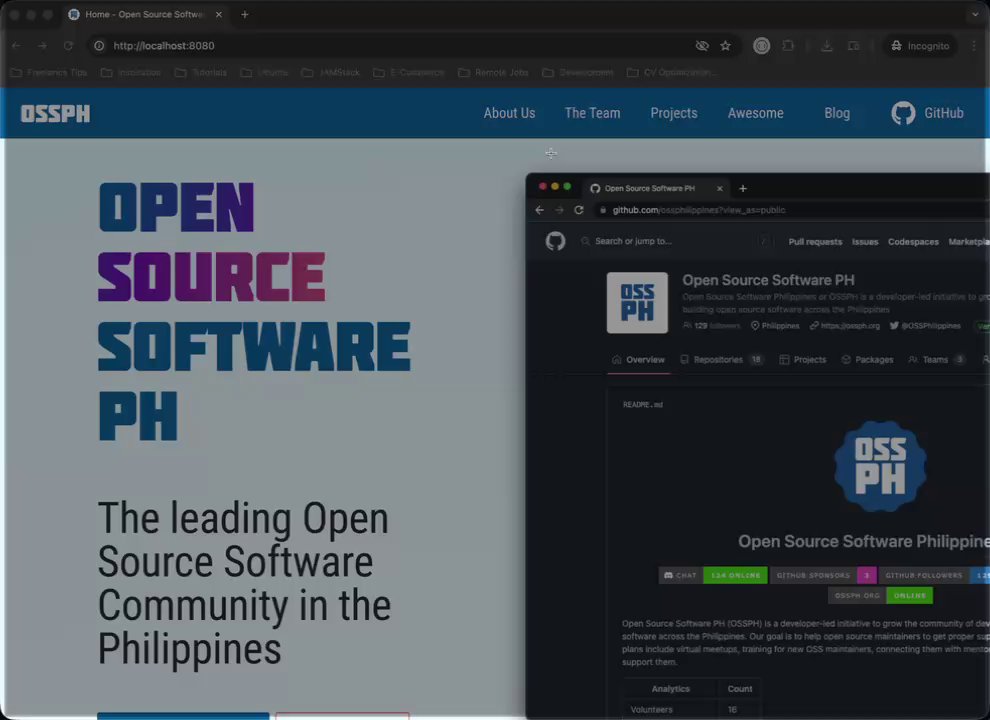The height and width of the screenshot is (720, 990).
Task: Click the Volunteers row in Analytics table
Action: (x=692, y=710)
